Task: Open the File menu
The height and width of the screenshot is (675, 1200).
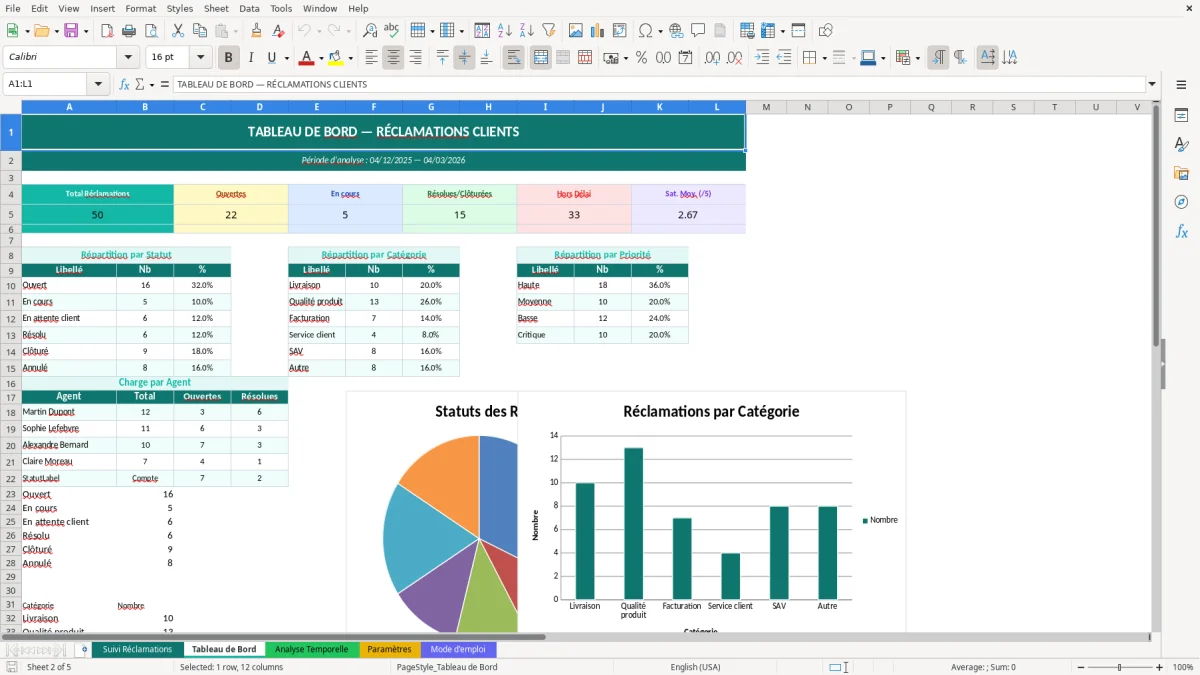Action: 12,8
